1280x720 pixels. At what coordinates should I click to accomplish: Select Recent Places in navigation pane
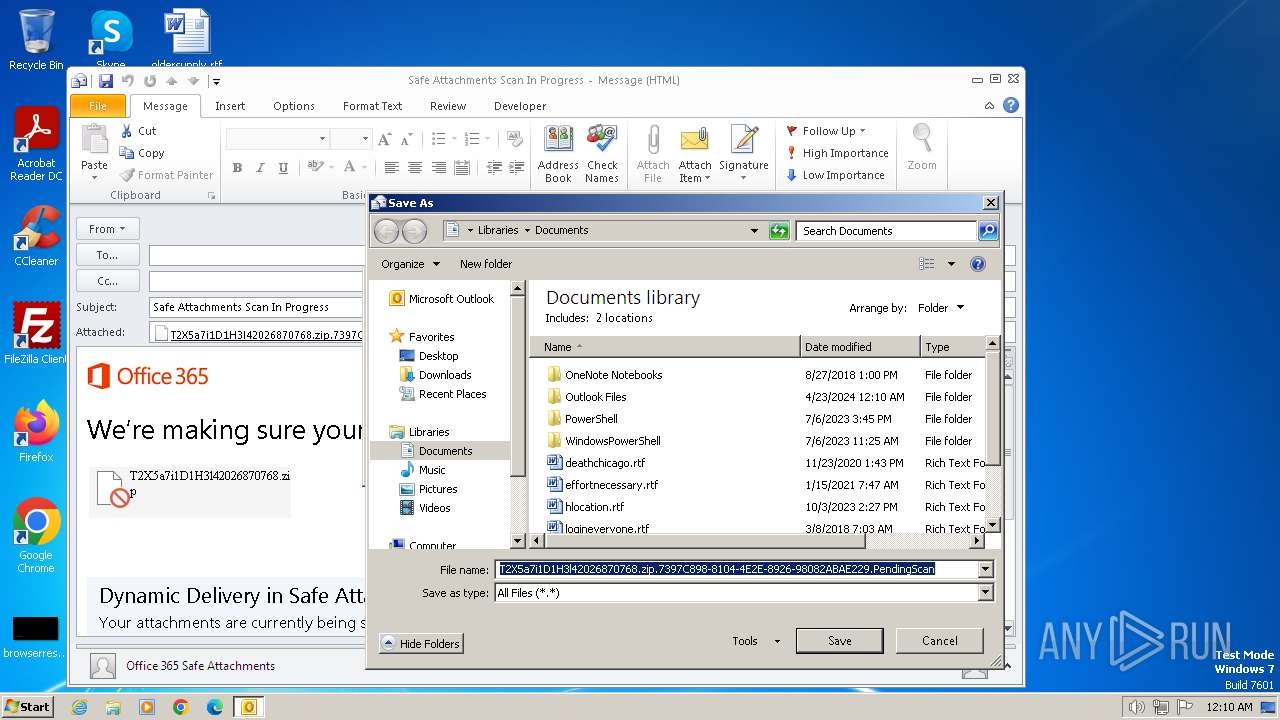(x=443, y=394)
